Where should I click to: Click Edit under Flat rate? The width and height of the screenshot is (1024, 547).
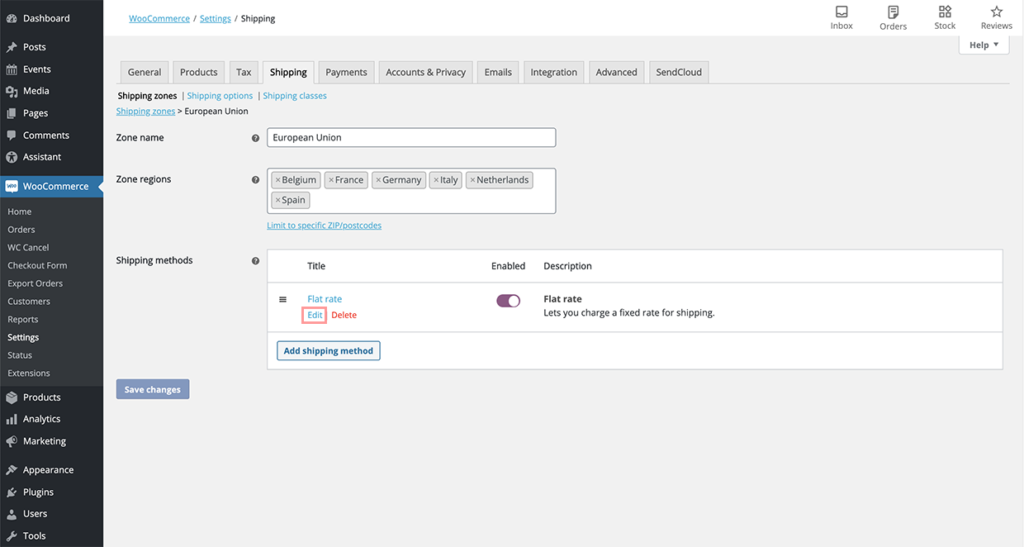click(315, 315)
